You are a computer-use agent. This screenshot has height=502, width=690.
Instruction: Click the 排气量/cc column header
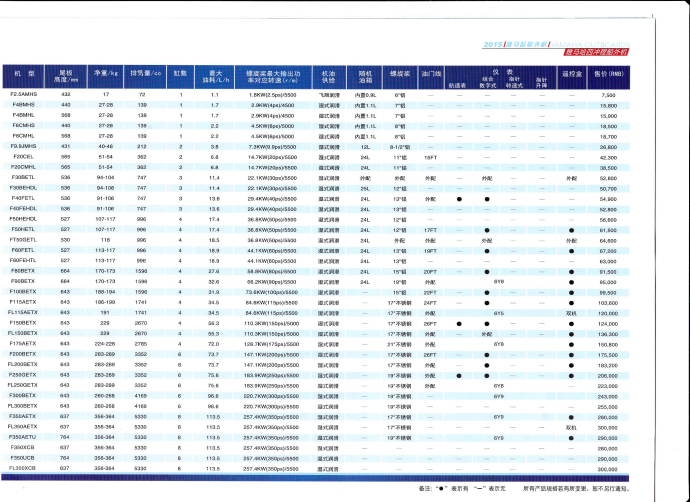(141, 75)
